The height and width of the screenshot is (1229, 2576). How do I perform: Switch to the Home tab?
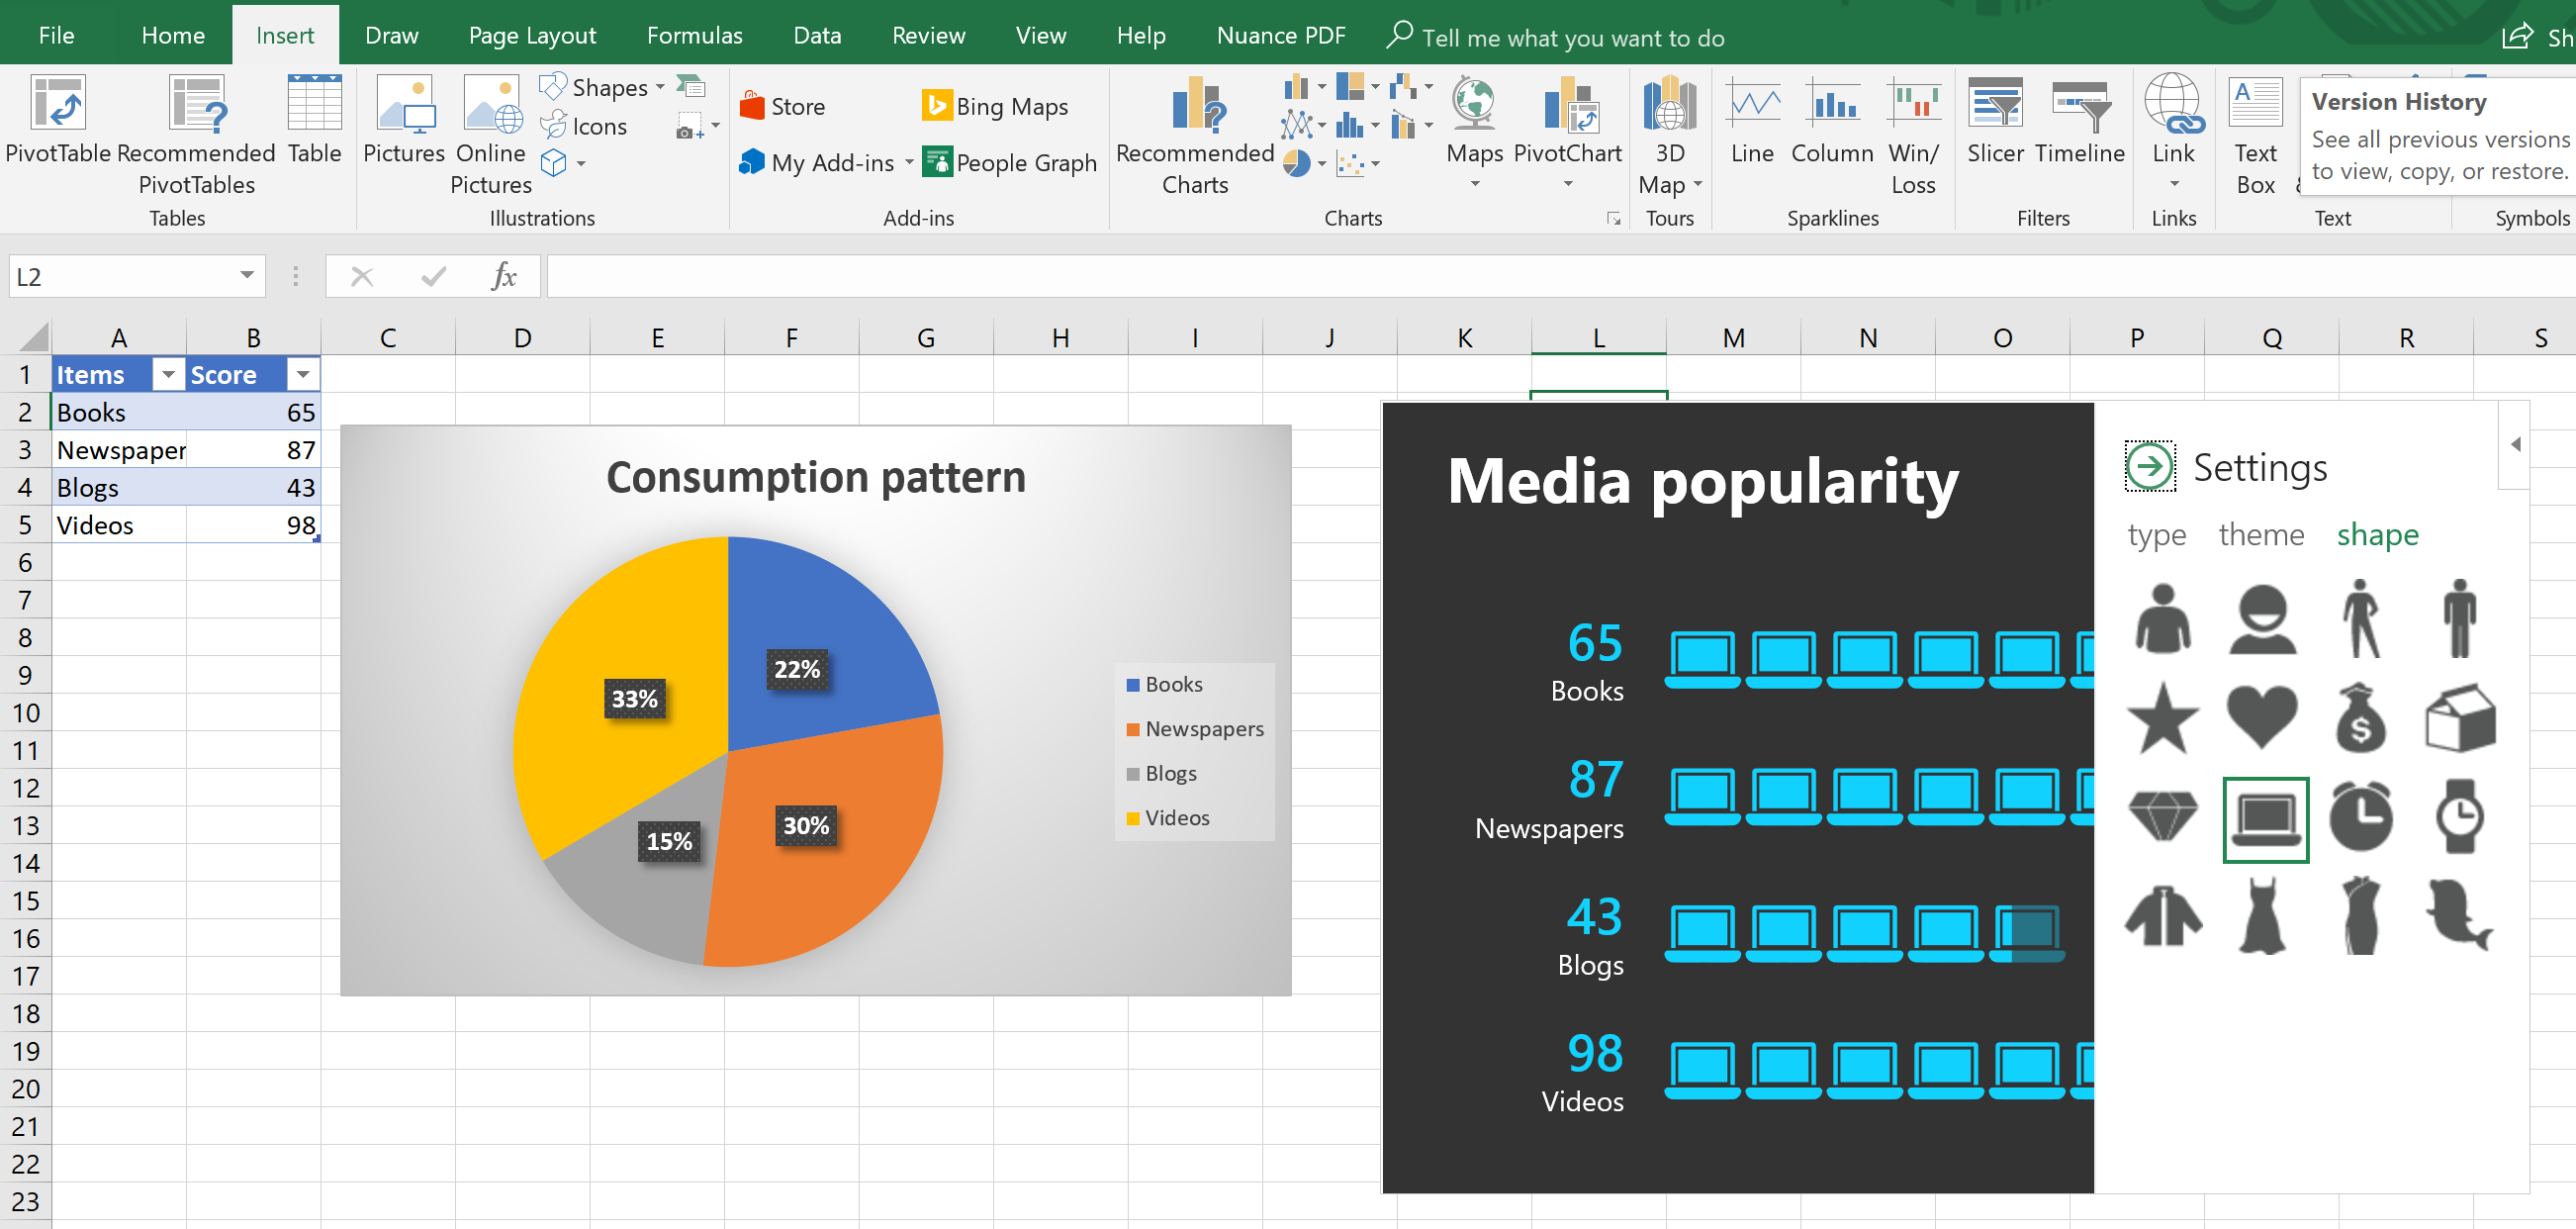coord(173,36)
